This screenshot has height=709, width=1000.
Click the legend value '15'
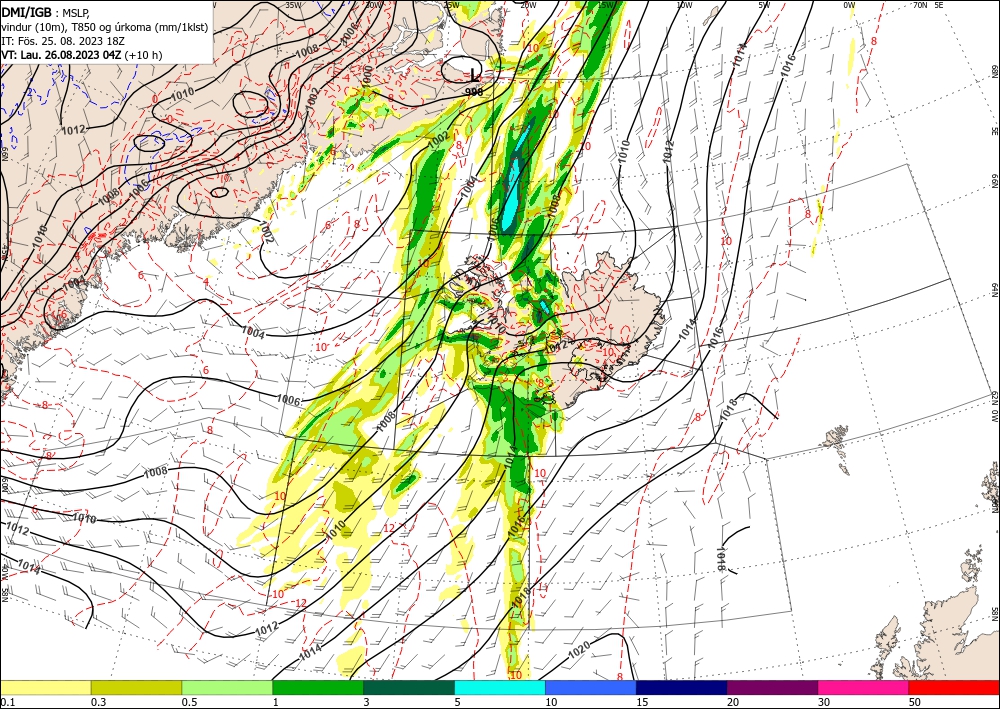tap(642, 702)
